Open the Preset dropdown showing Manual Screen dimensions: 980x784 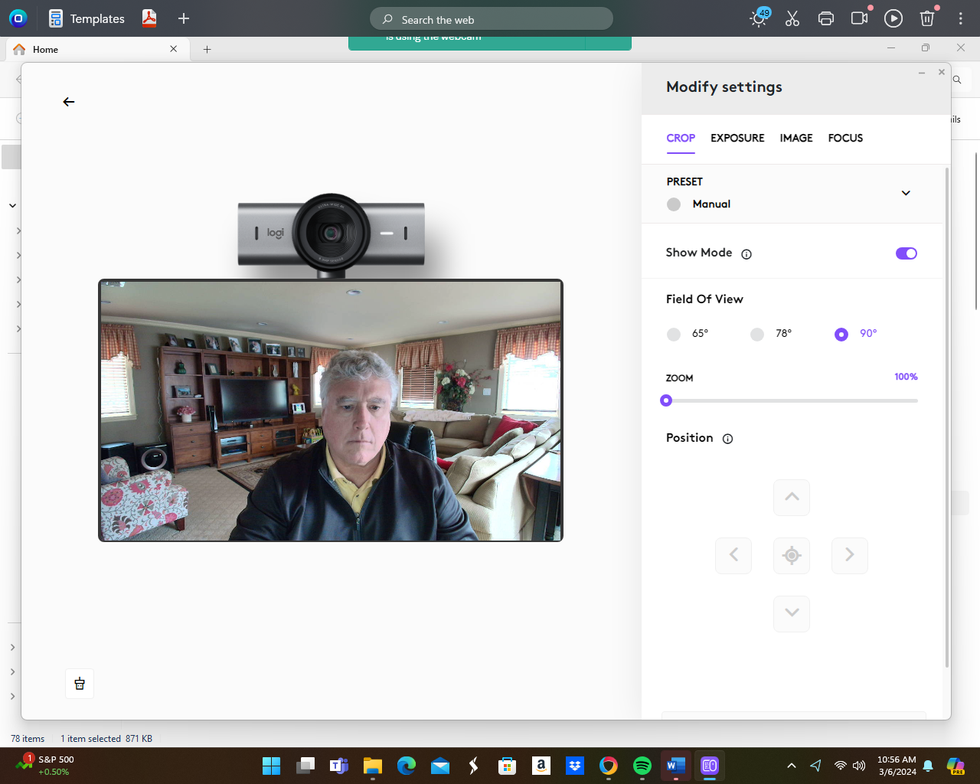click(906, 192)
